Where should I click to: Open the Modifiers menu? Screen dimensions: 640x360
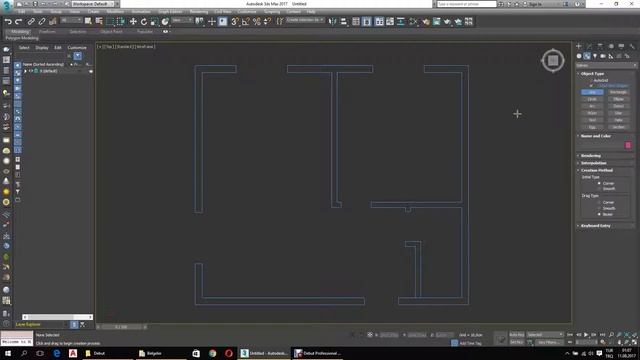[115, 12]
